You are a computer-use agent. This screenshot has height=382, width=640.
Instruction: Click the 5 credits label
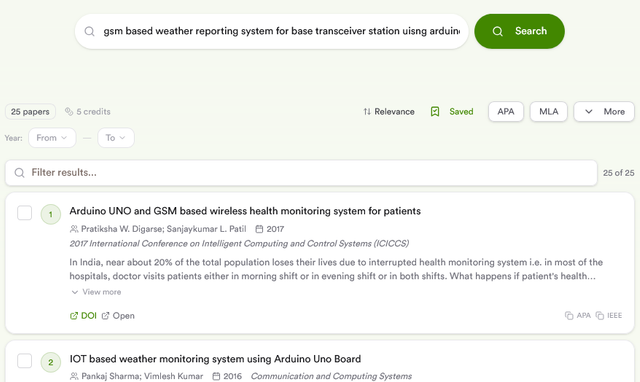tap(93, 111)
